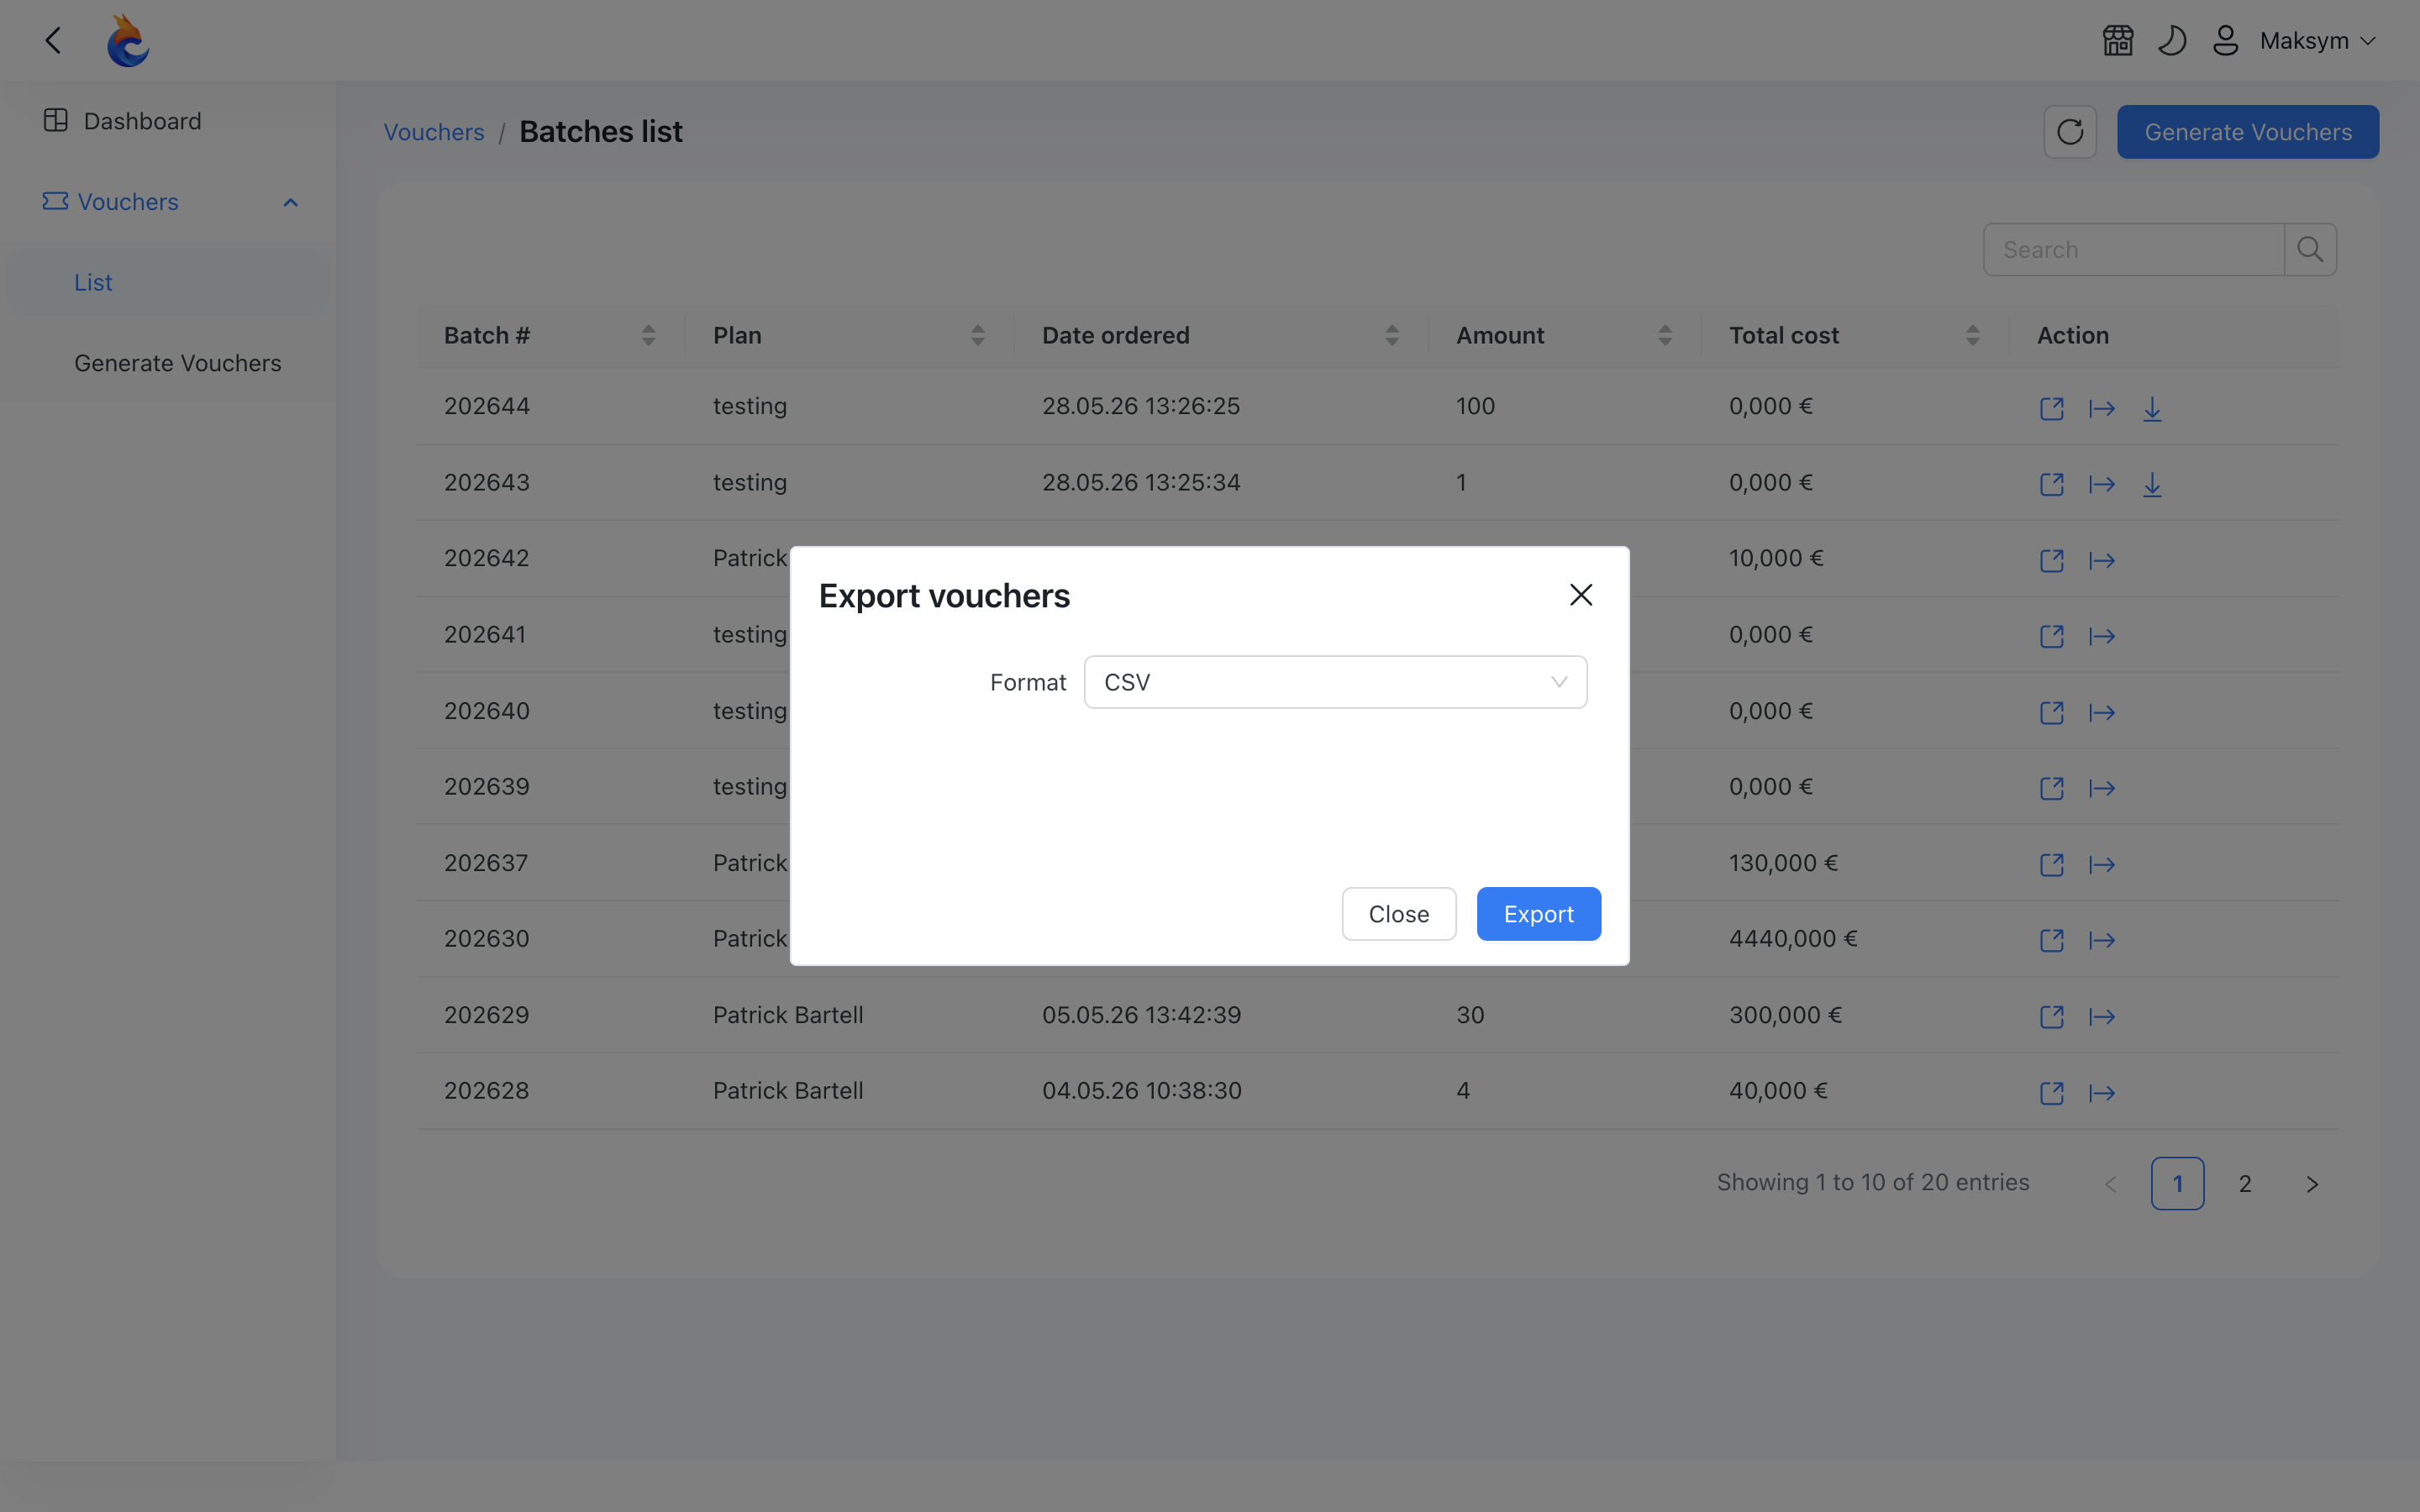This screenshot has width=2420, height=1512.
Task: Click batch number 202644 cell
Action: (487, 406)
